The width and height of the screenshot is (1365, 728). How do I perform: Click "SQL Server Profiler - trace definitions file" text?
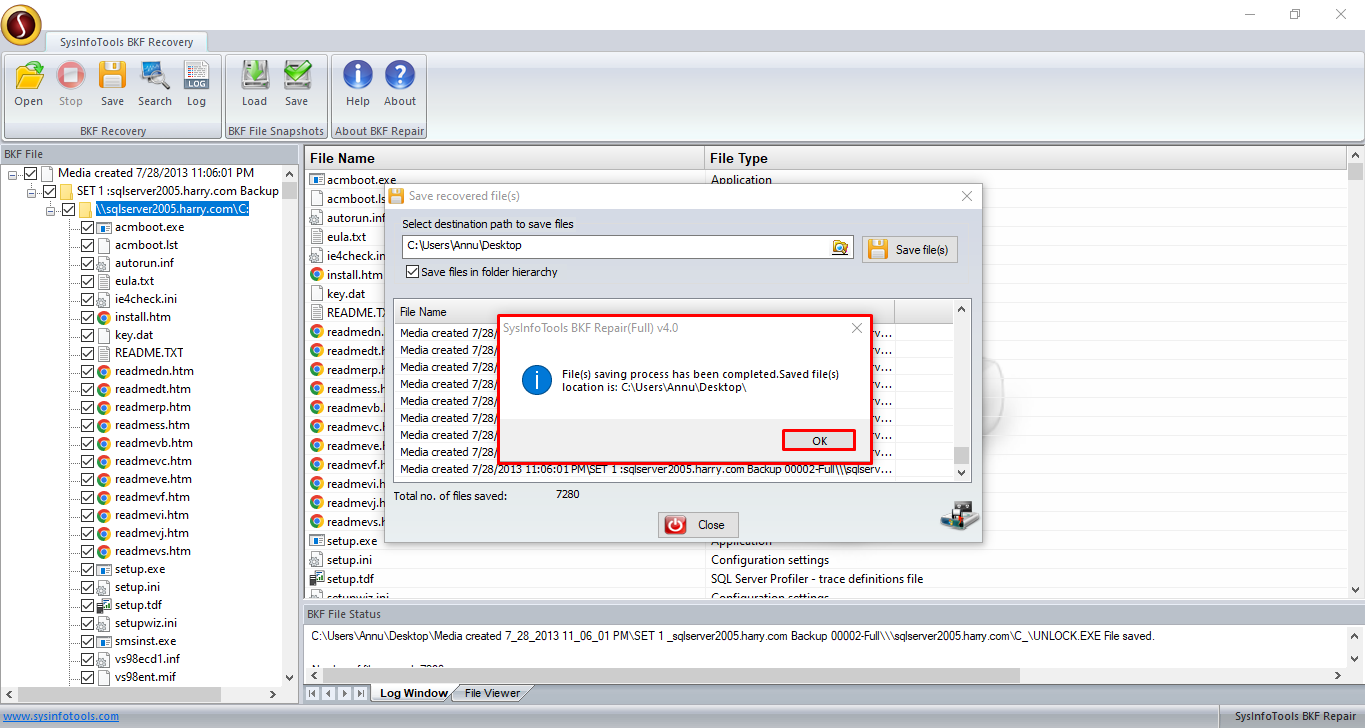tap(817, 579)
